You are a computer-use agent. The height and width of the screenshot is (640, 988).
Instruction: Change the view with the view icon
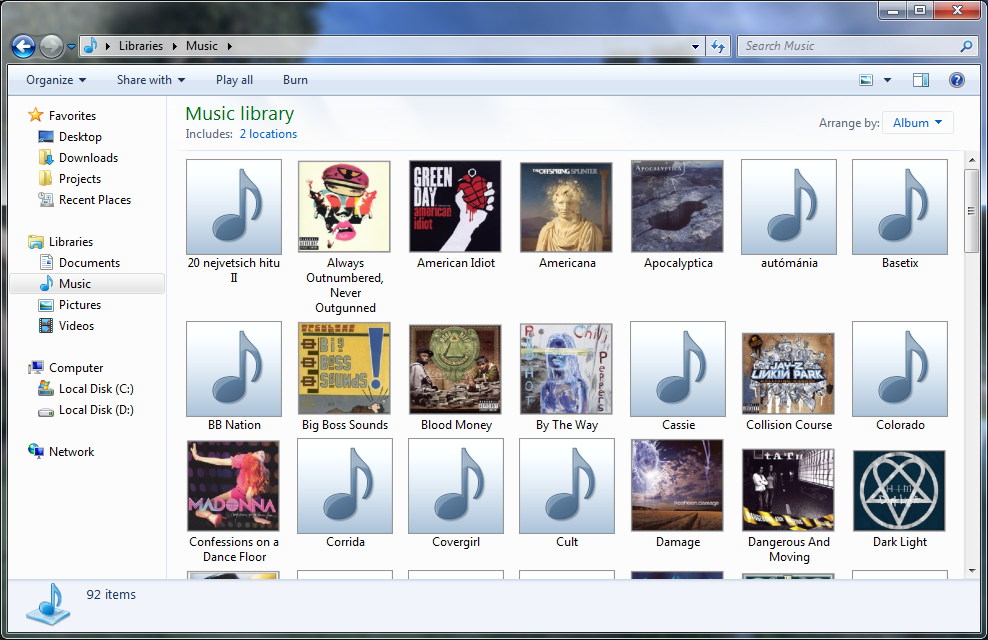866,80
